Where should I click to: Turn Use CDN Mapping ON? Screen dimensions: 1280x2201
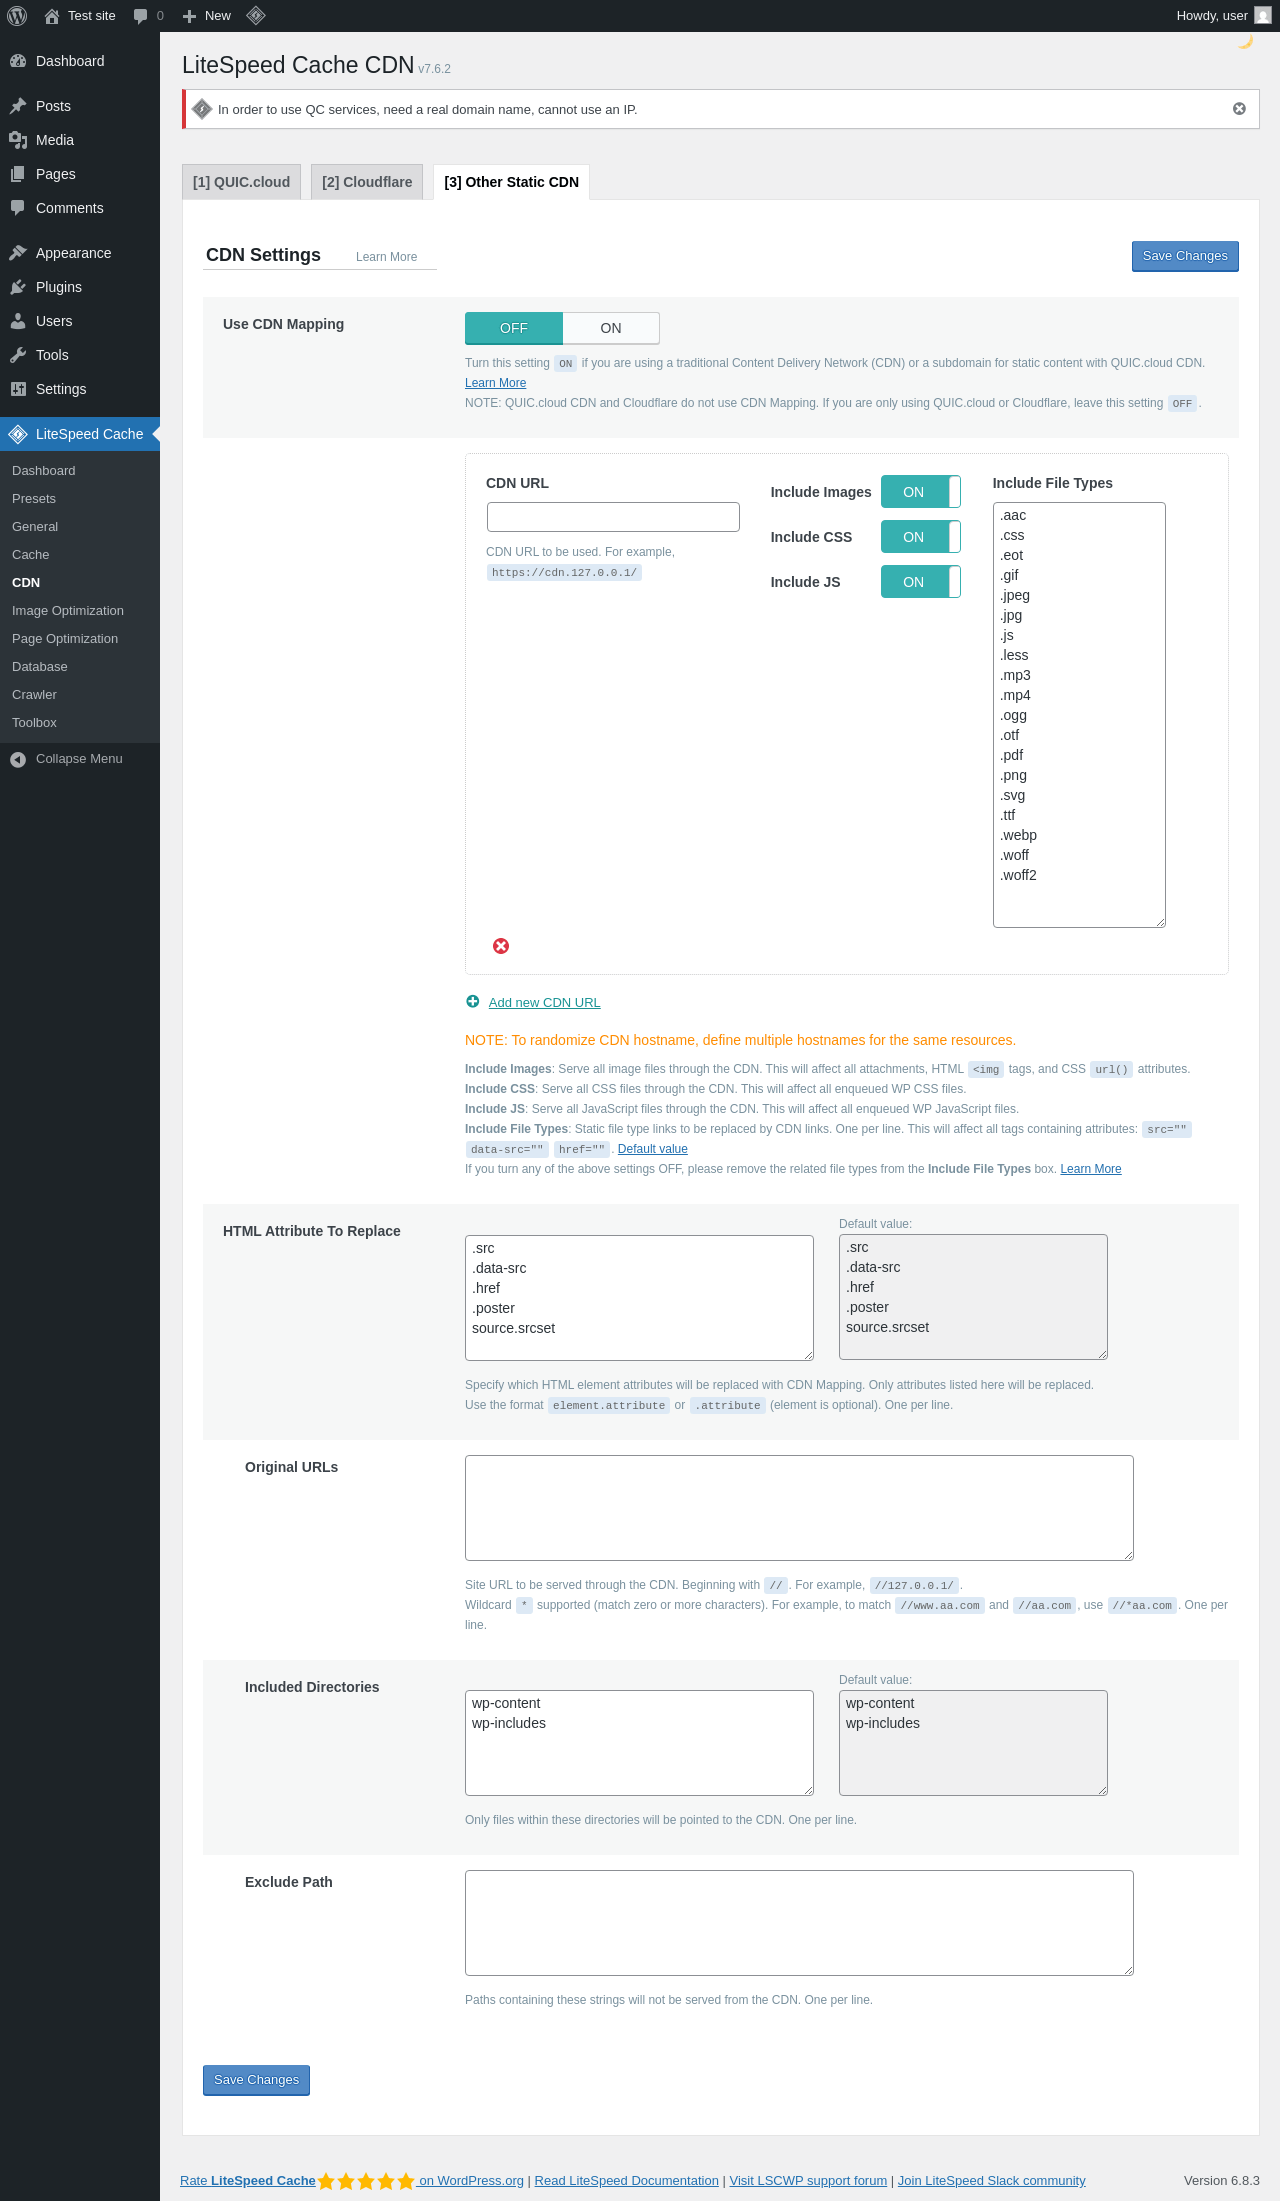[x=611, y=328]
